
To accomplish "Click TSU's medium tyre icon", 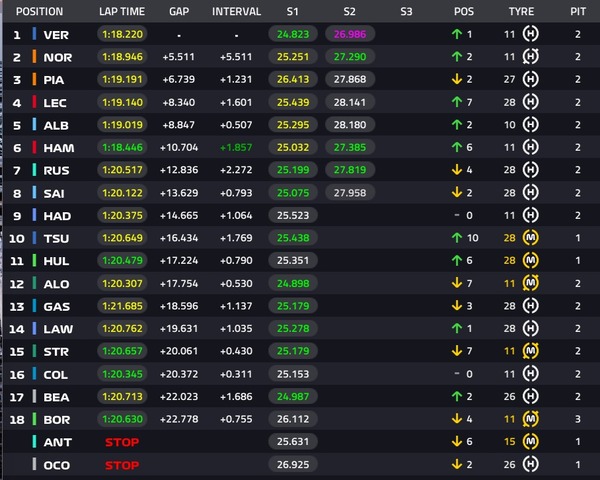I will pos(530,238).
